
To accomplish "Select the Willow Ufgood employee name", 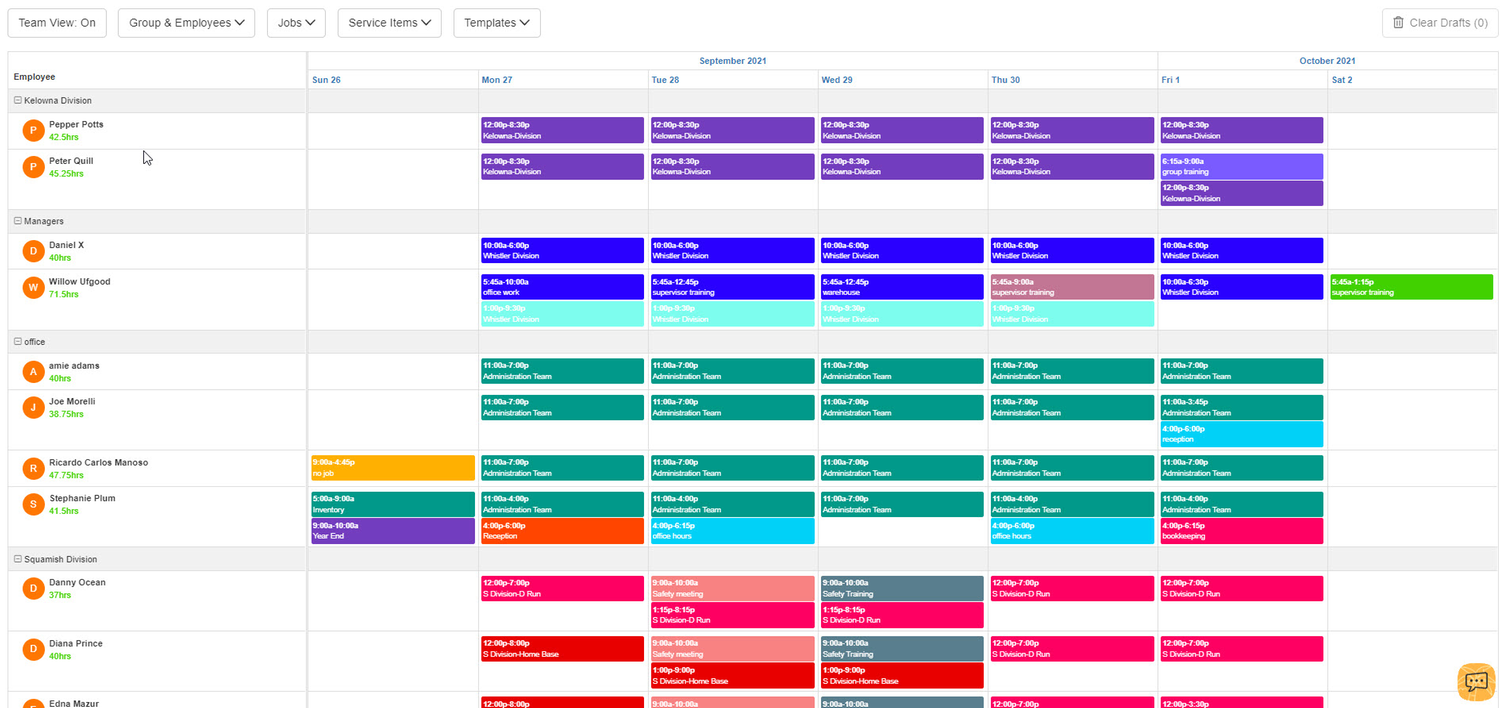I will 80,282.
